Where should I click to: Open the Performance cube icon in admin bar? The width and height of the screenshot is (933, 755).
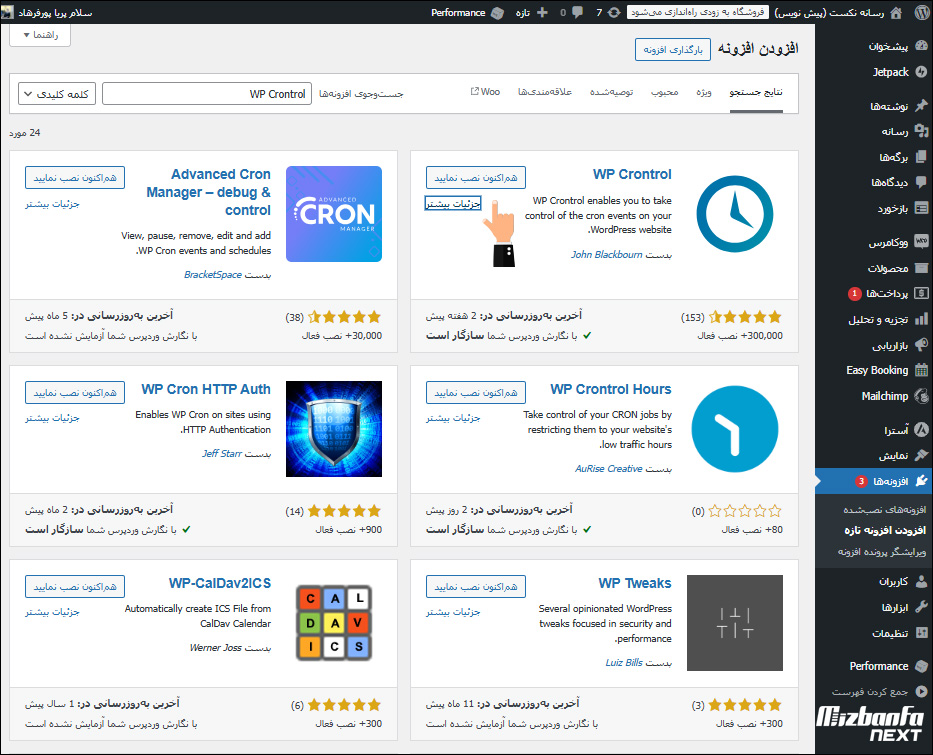pos(497,12)
